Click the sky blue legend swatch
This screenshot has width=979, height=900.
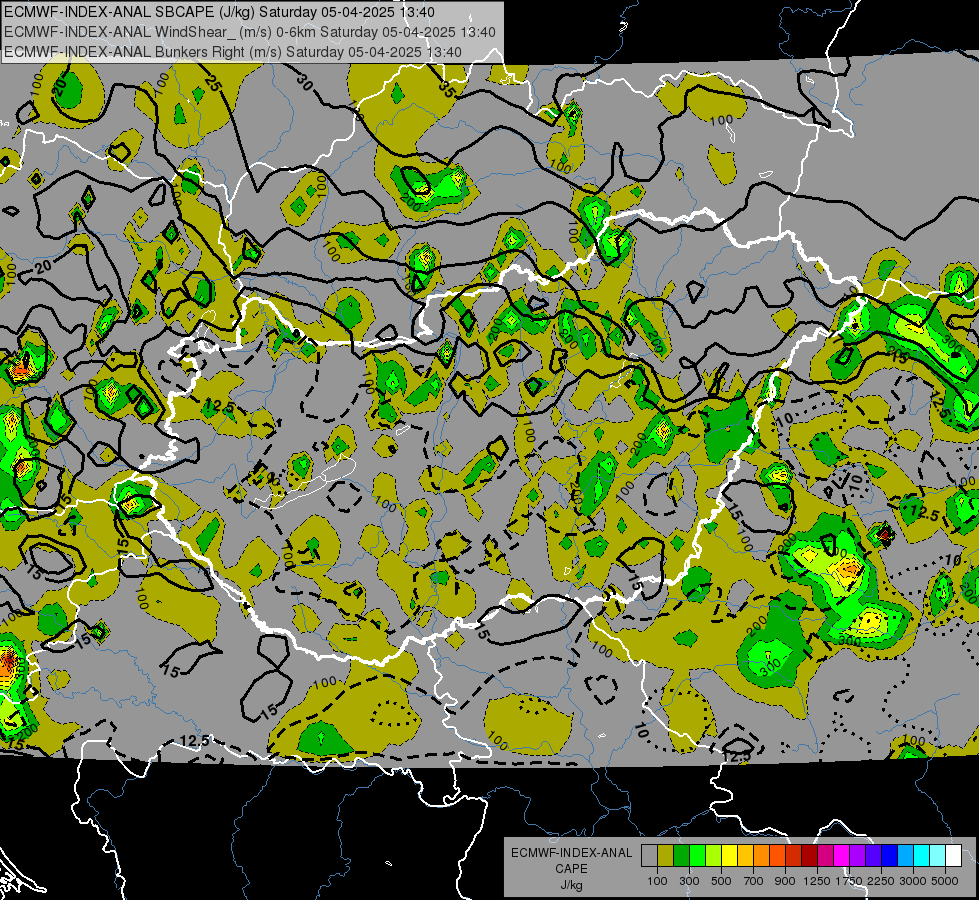pyautogui.click(x=905, y=855)
